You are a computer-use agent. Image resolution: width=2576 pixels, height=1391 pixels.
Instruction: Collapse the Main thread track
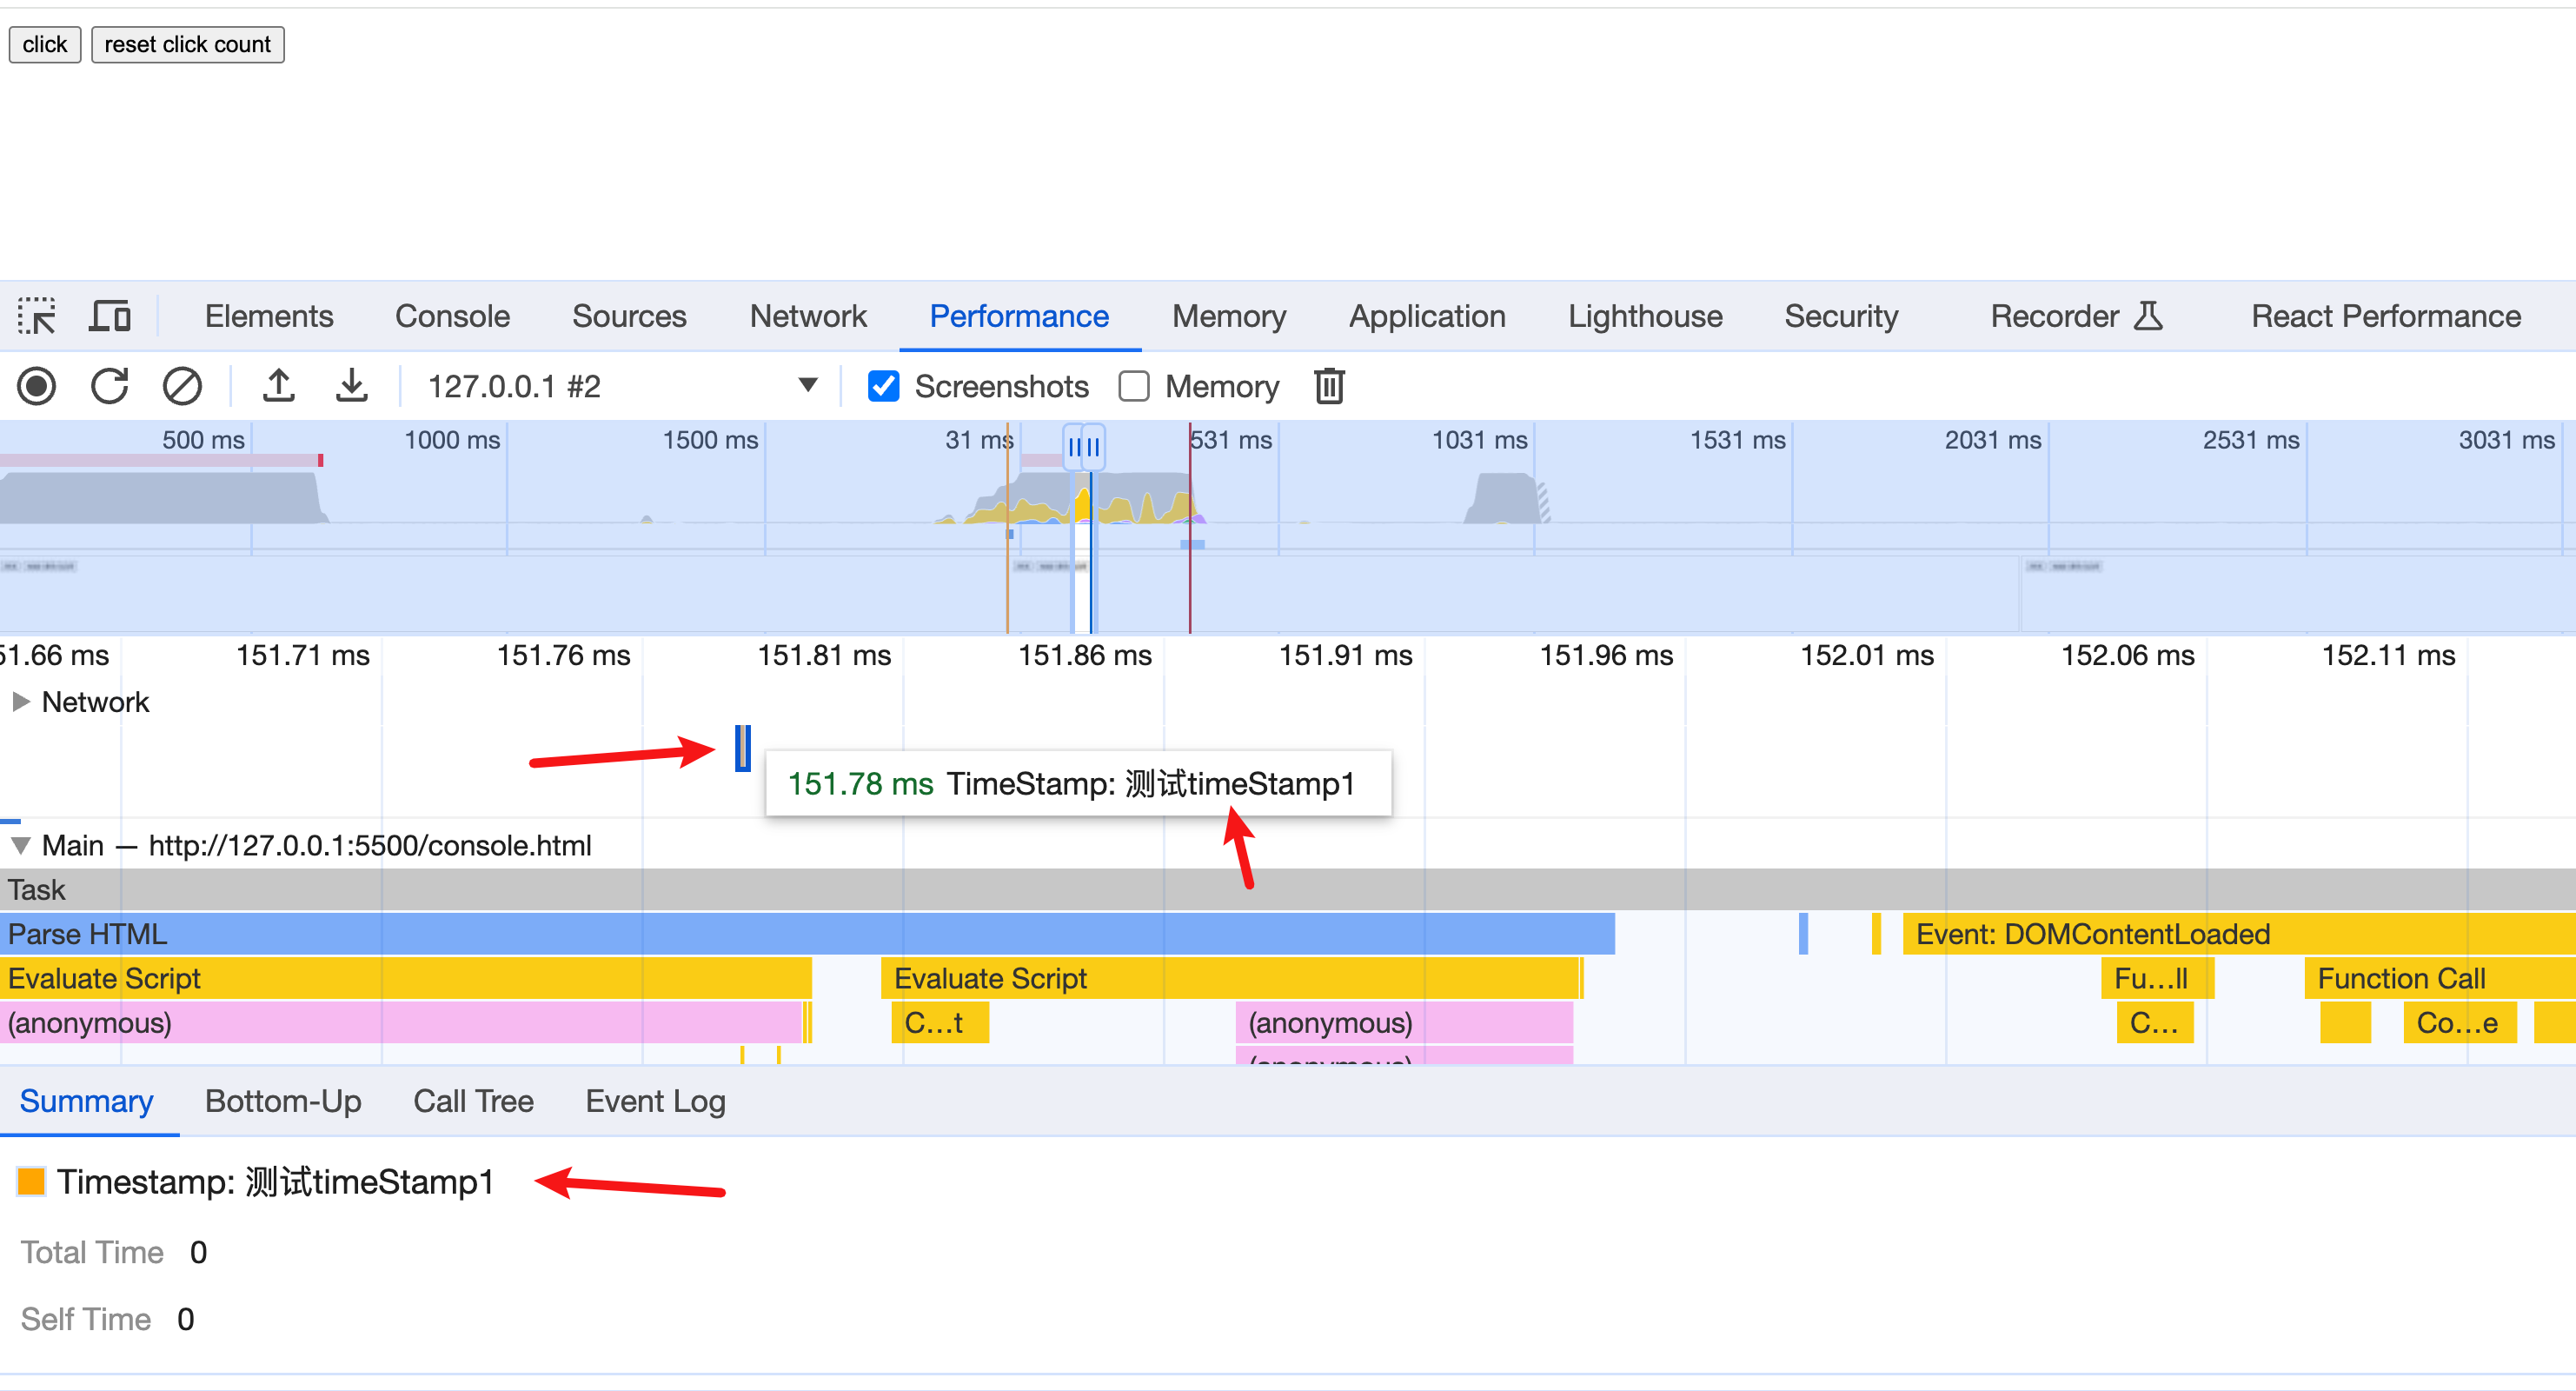coord(21,846)
